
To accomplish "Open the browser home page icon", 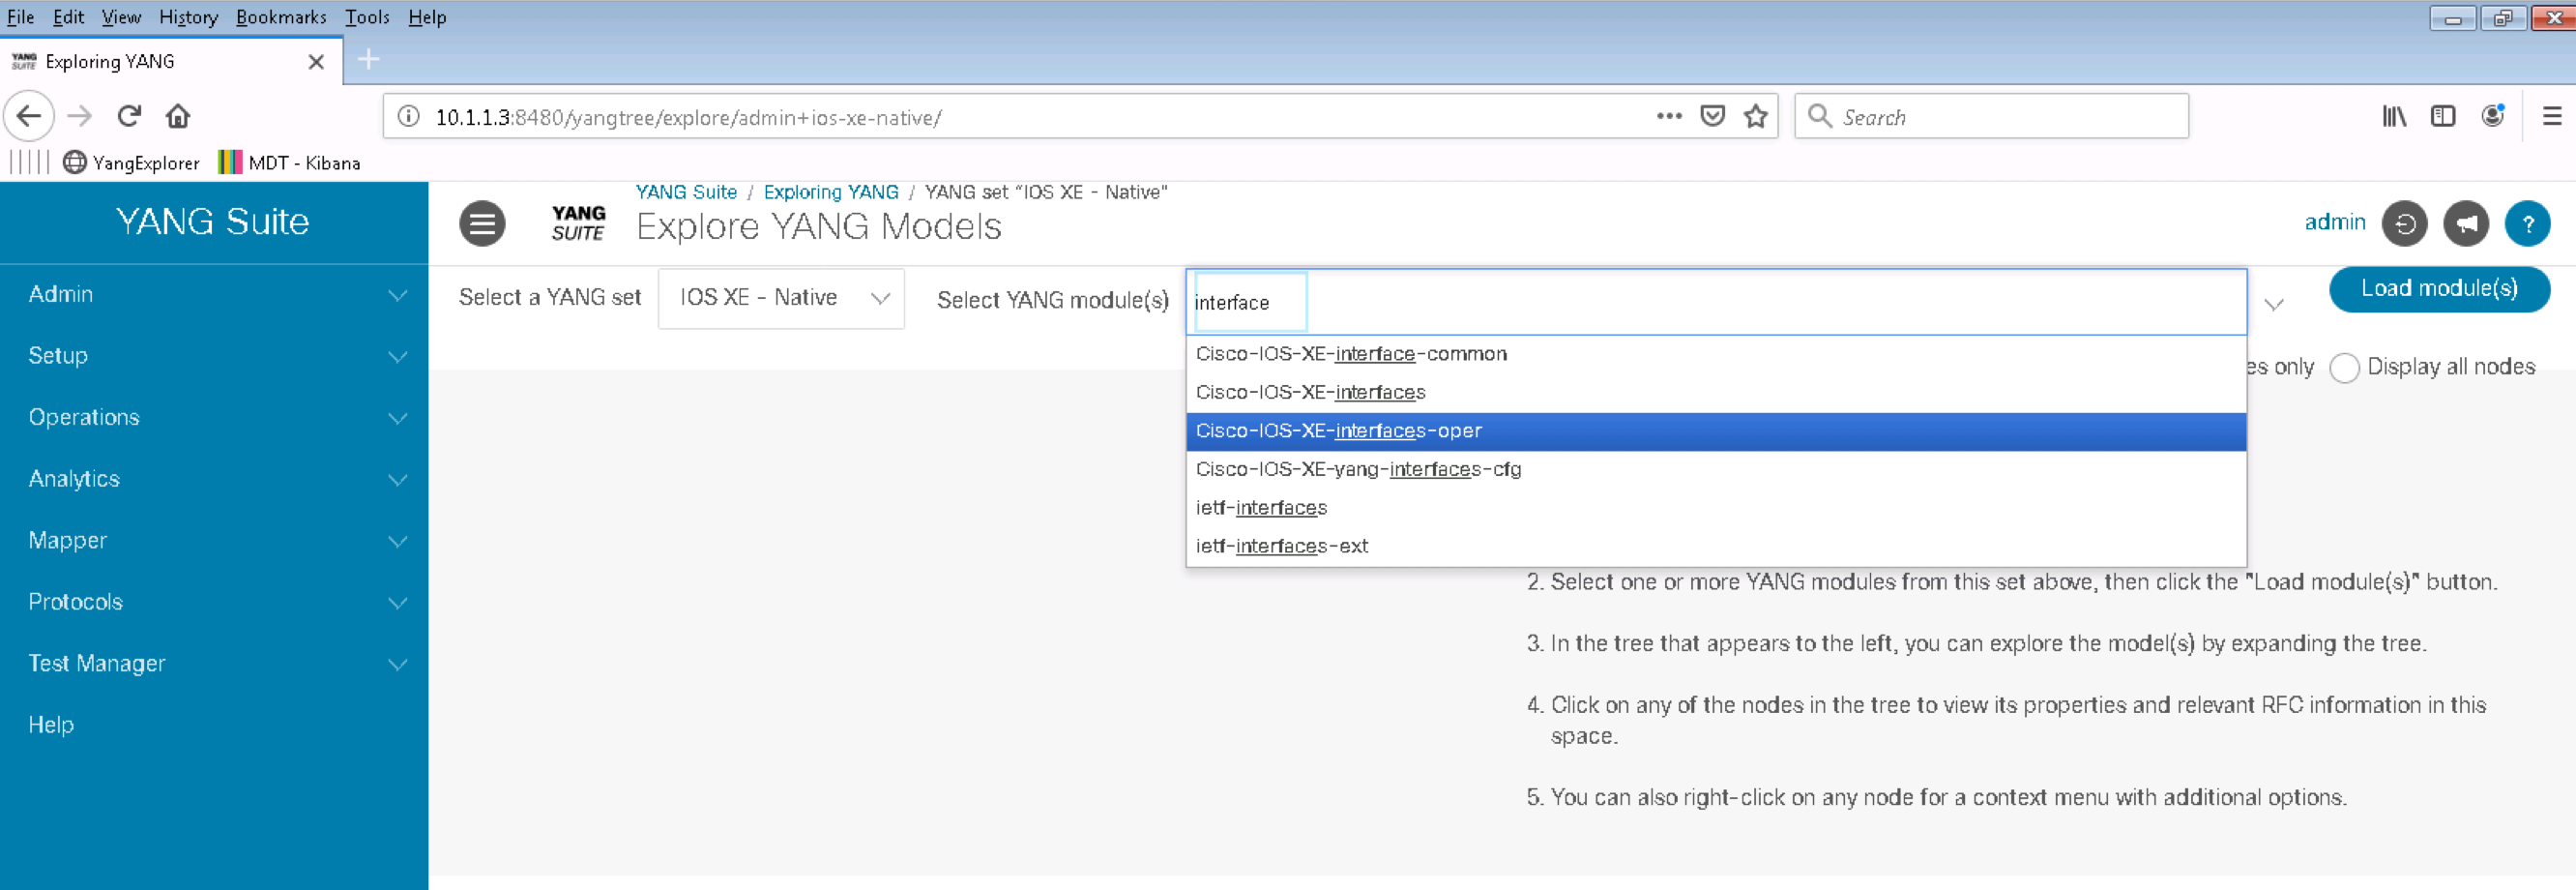I will [178, 116].
